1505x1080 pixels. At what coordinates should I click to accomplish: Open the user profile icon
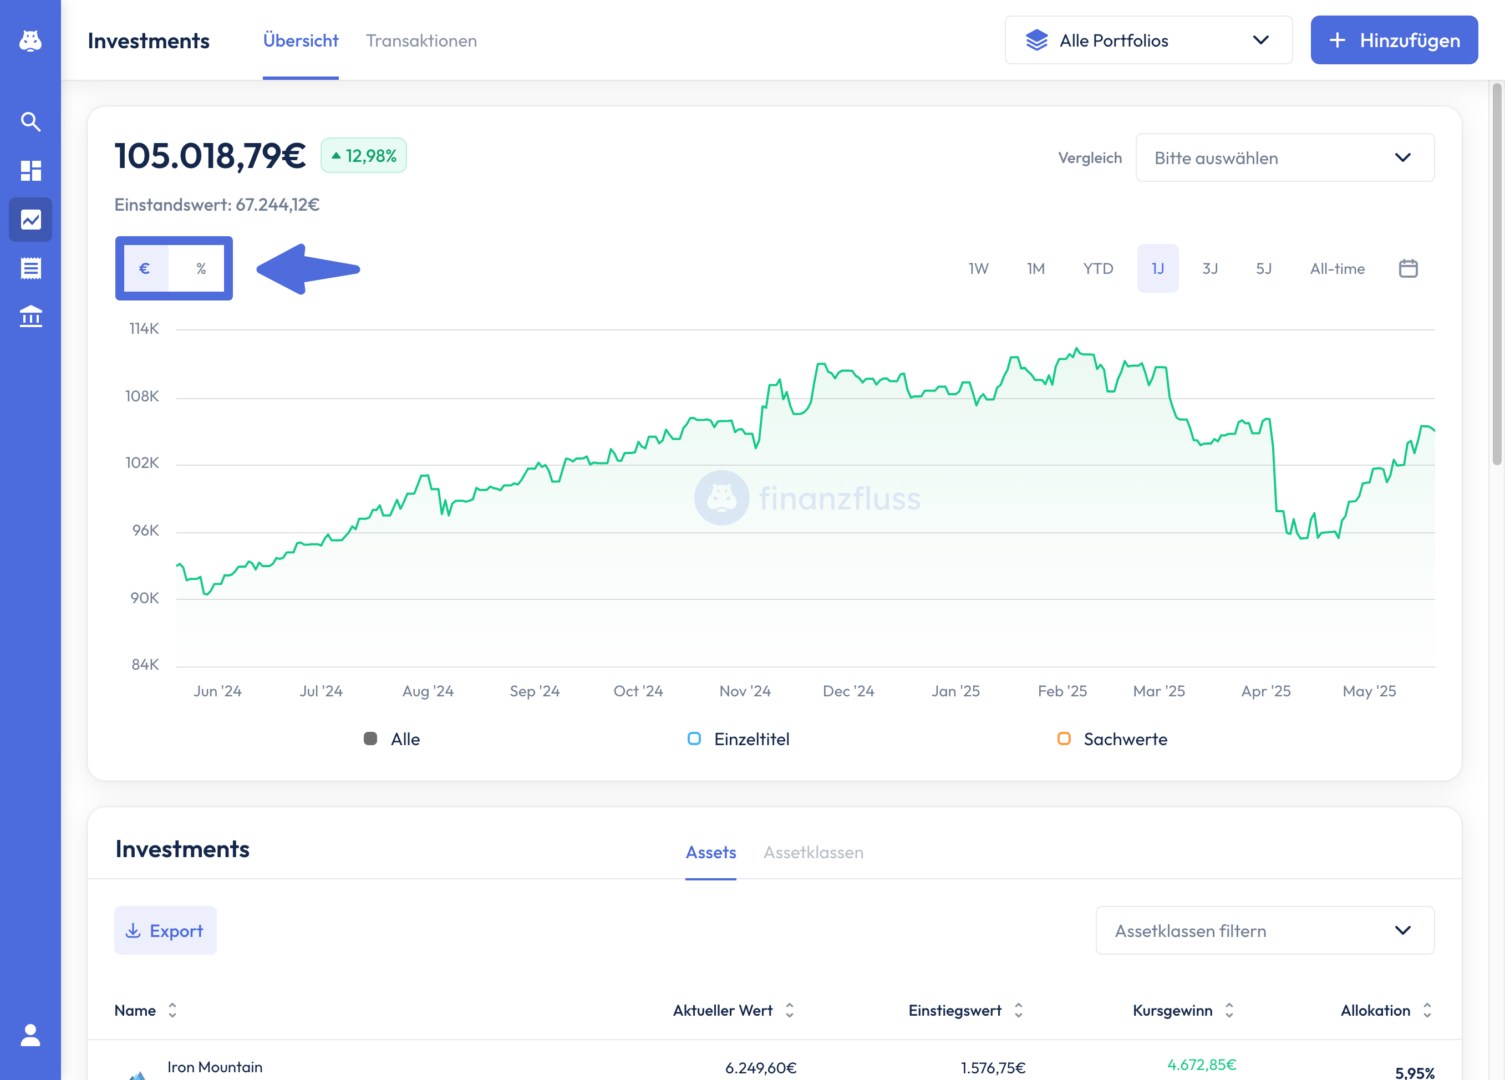coord(31,1035)
